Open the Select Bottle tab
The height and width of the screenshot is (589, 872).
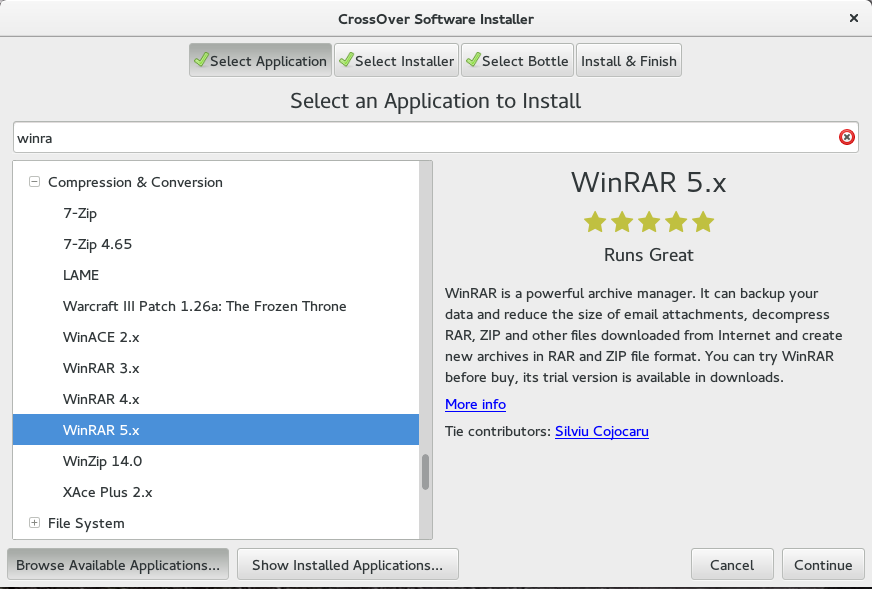tap(517, 60)
